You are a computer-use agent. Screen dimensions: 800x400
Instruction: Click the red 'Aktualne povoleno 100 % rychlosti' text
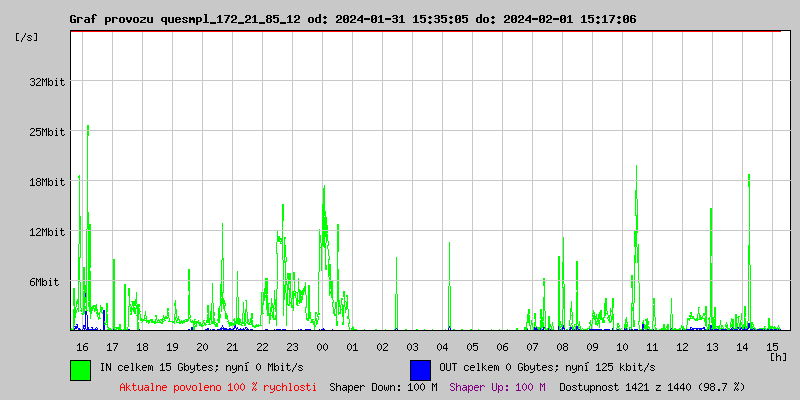(218, 387)
